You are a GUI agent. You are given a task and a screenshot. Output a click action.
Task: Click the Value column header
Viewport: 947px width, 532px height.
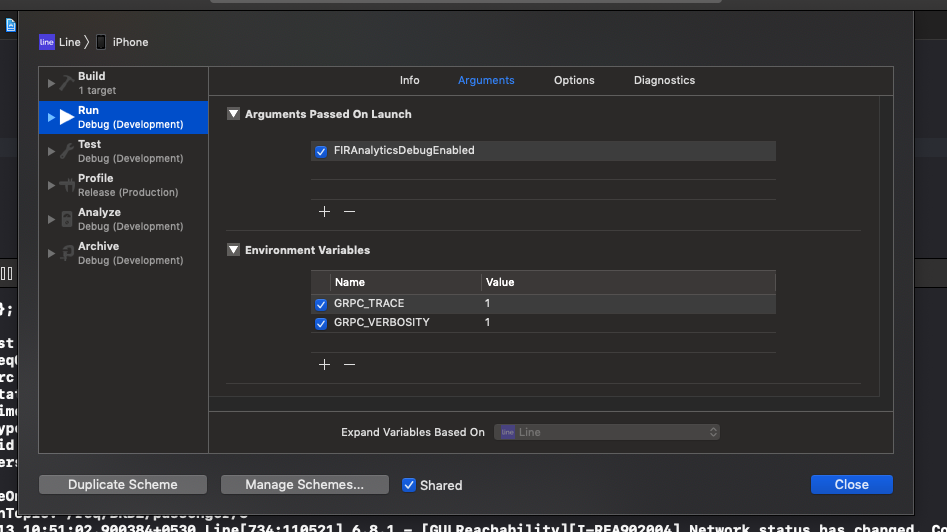(x=628, y=282)
